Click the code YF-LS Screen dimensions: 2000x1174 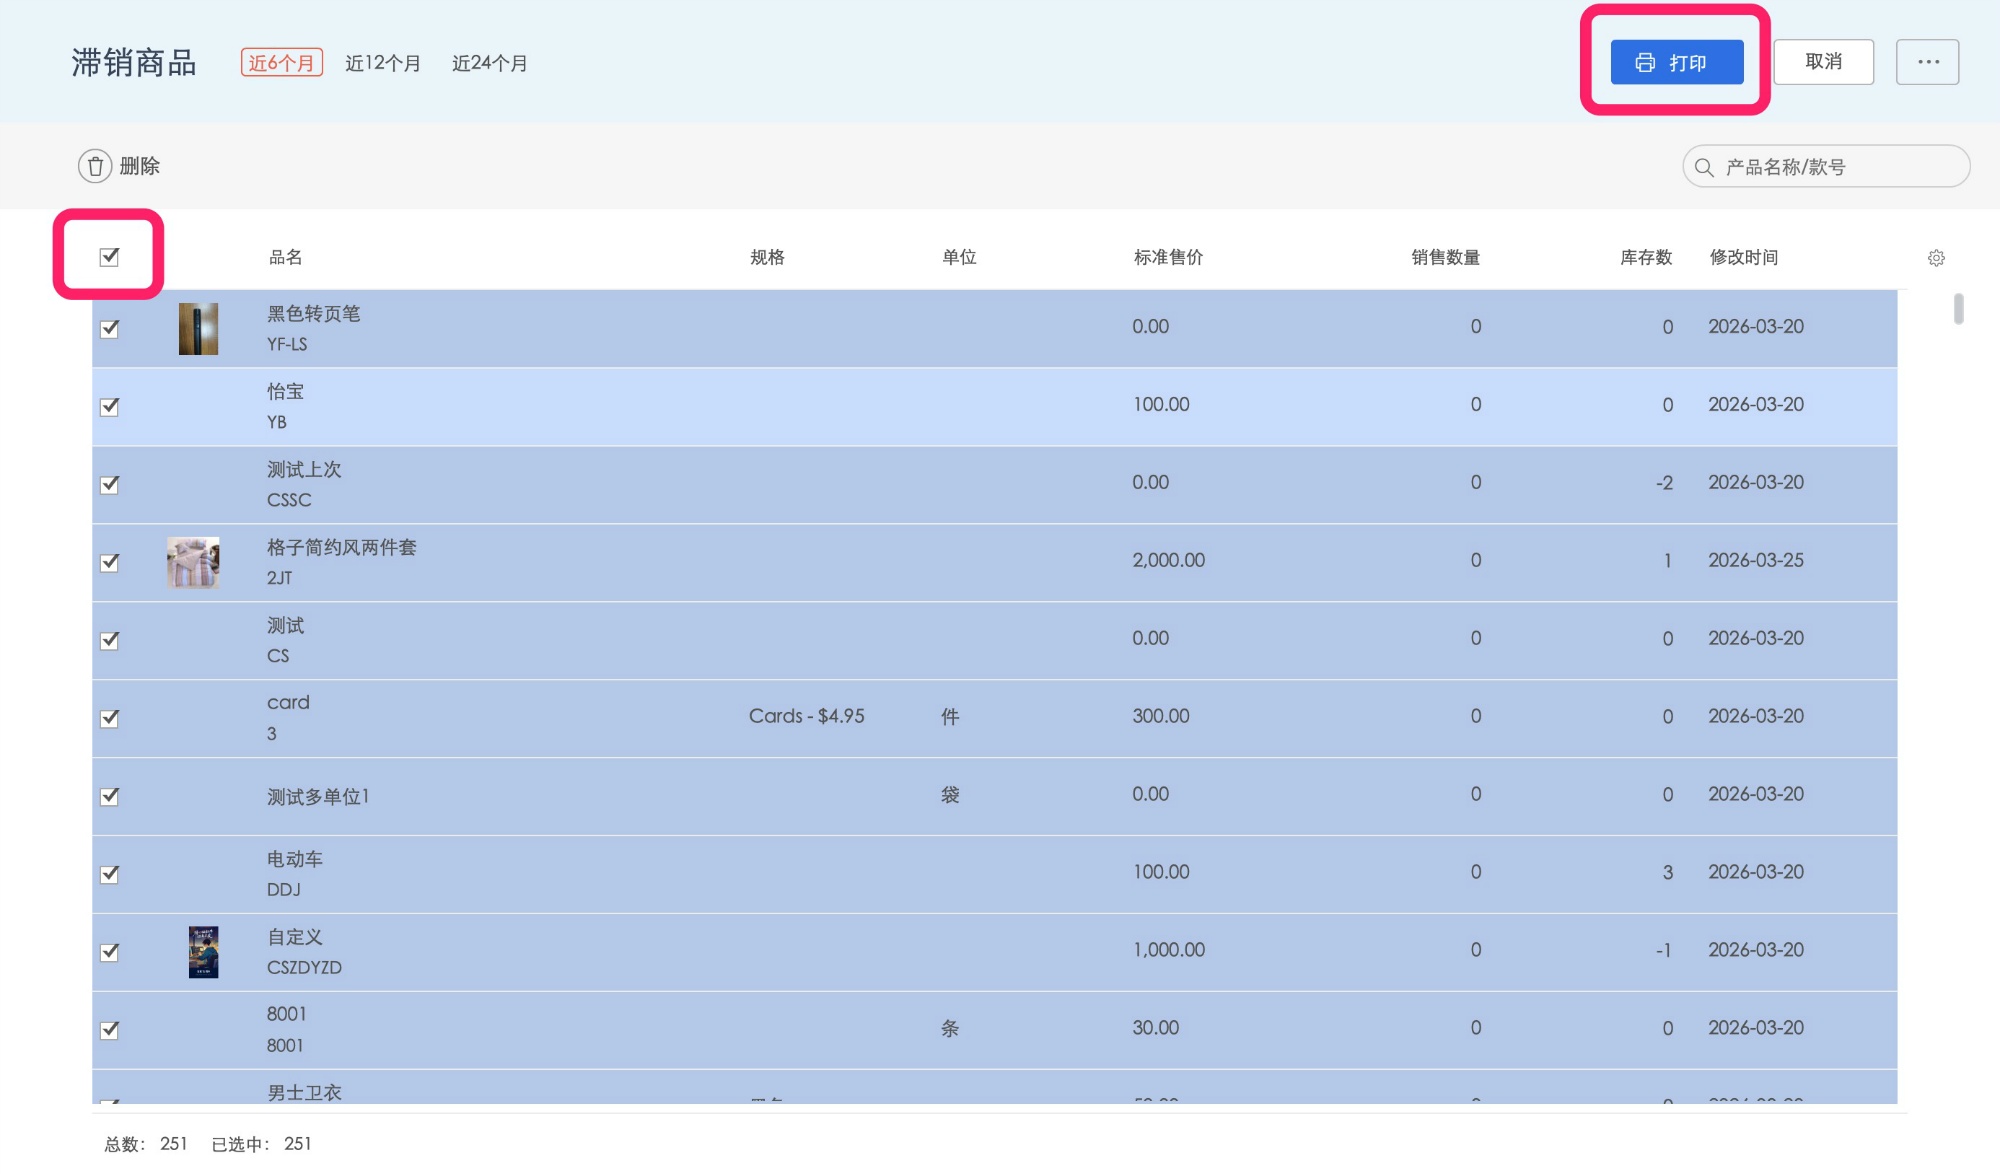click(287, 344)
